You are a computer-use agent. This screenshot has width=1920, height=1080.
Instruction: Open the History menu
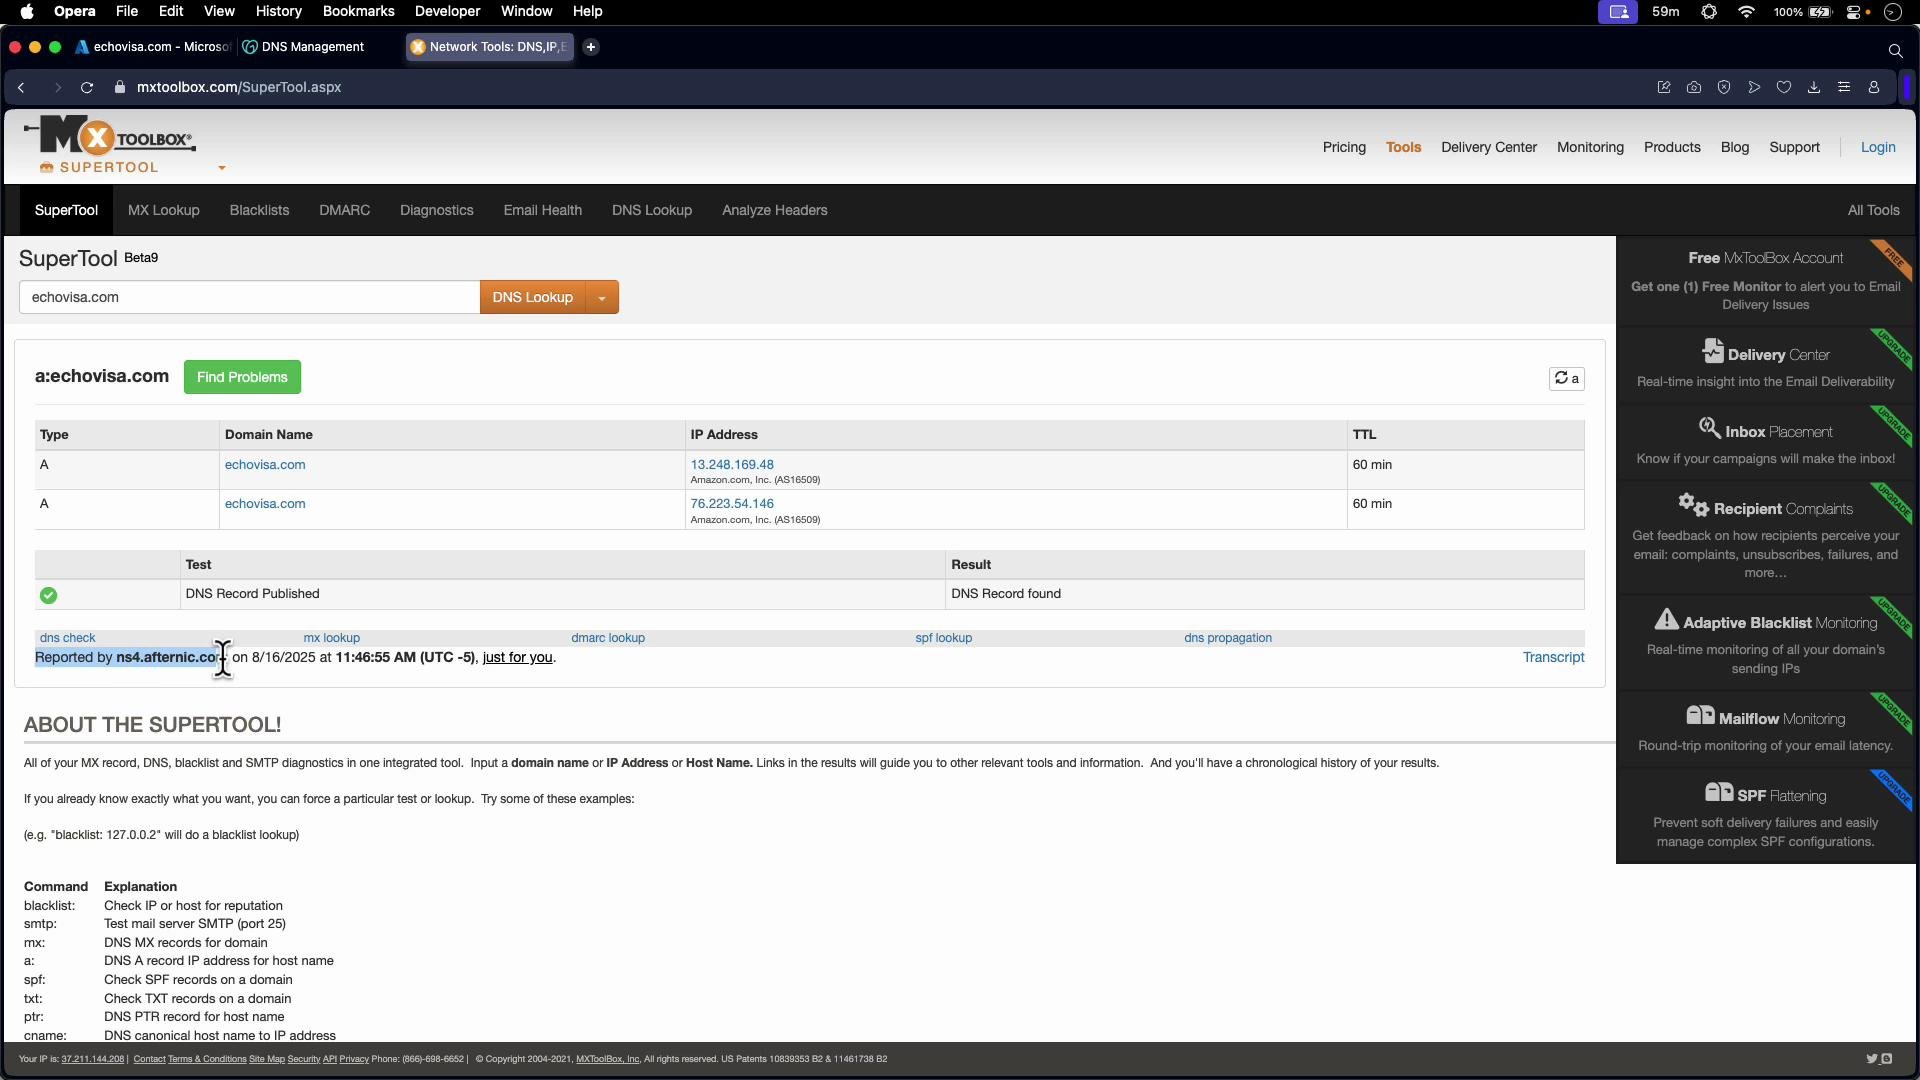click(x=278, y=12)
